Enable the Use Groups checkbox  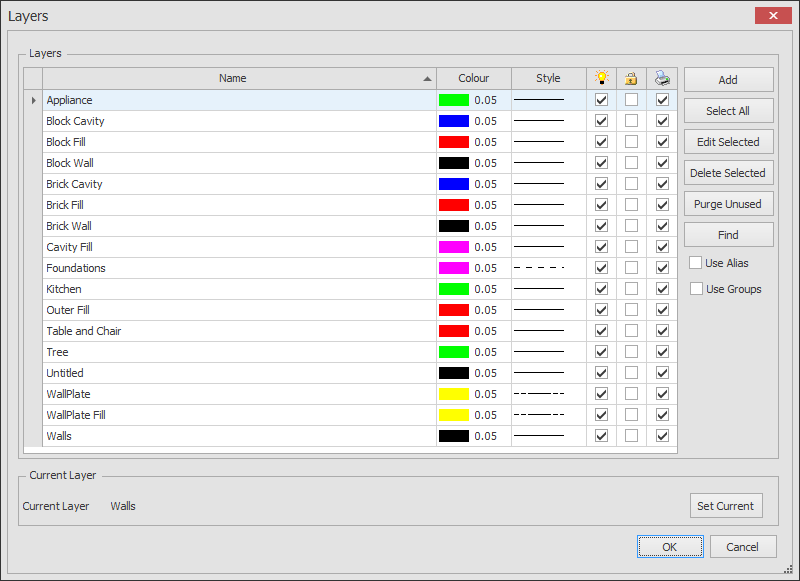pyautogui.click(x=695, y=288)
